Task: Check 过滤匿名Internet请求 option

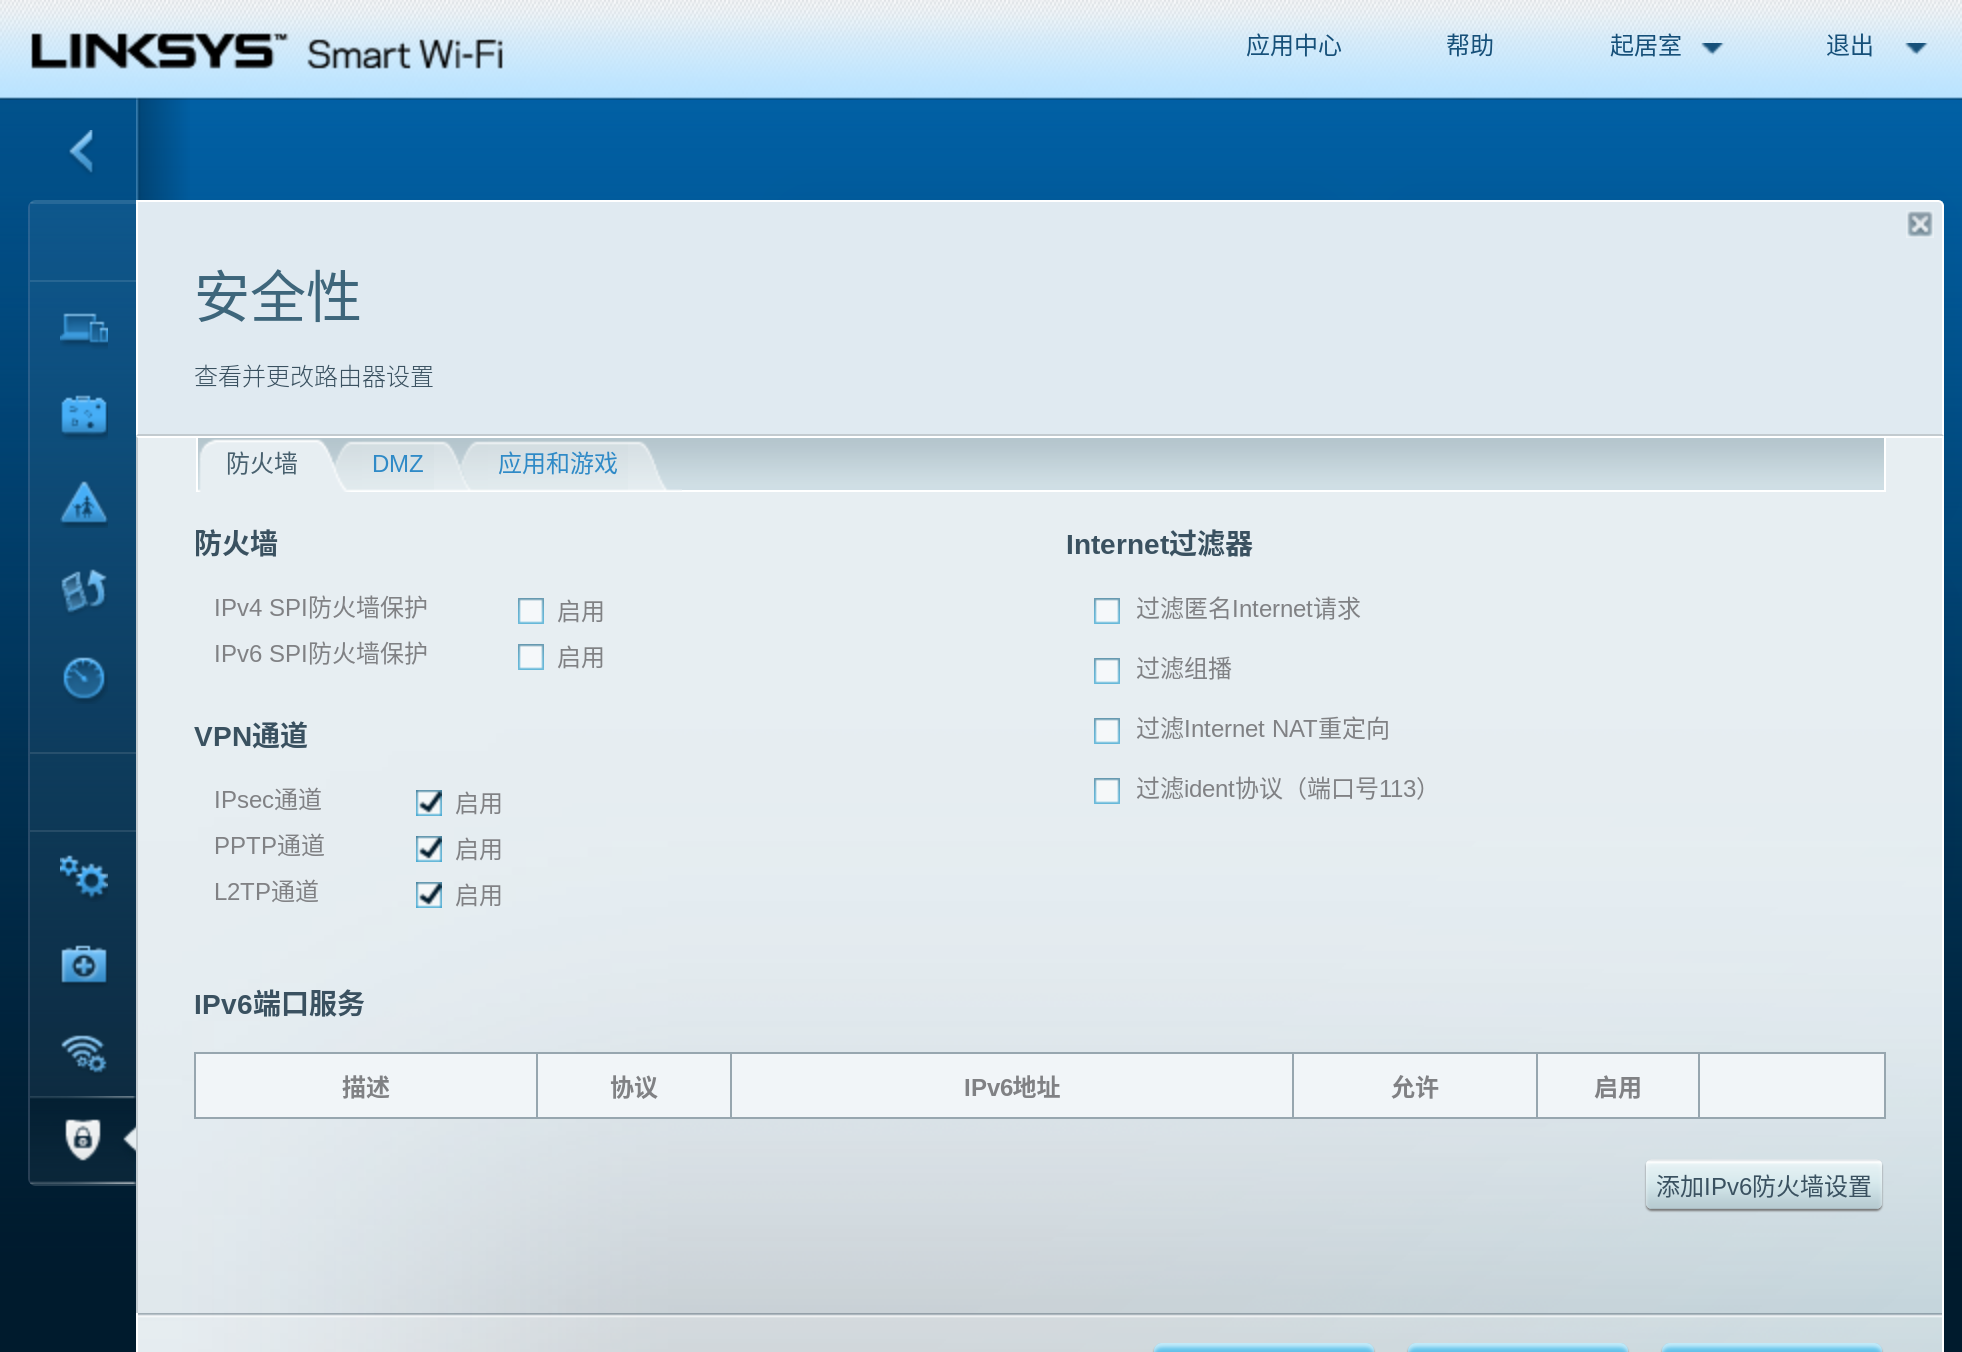Action: [1107, 610]
